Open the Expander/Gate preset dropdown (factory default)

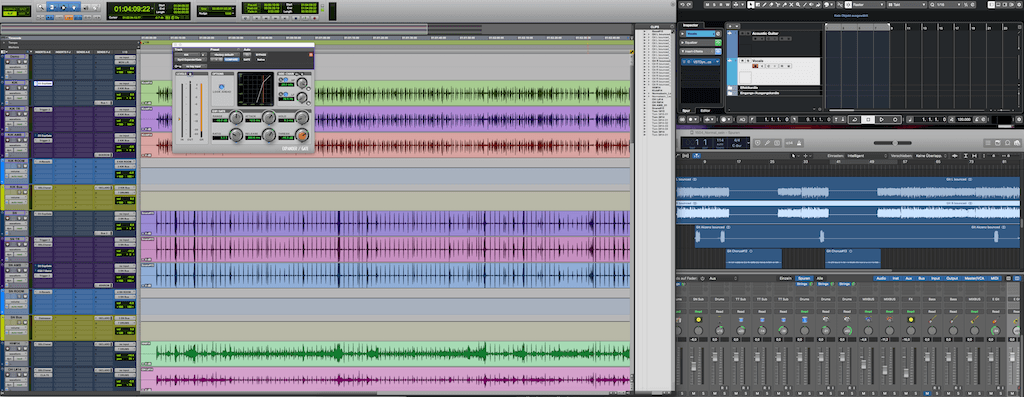pos(225,55)
